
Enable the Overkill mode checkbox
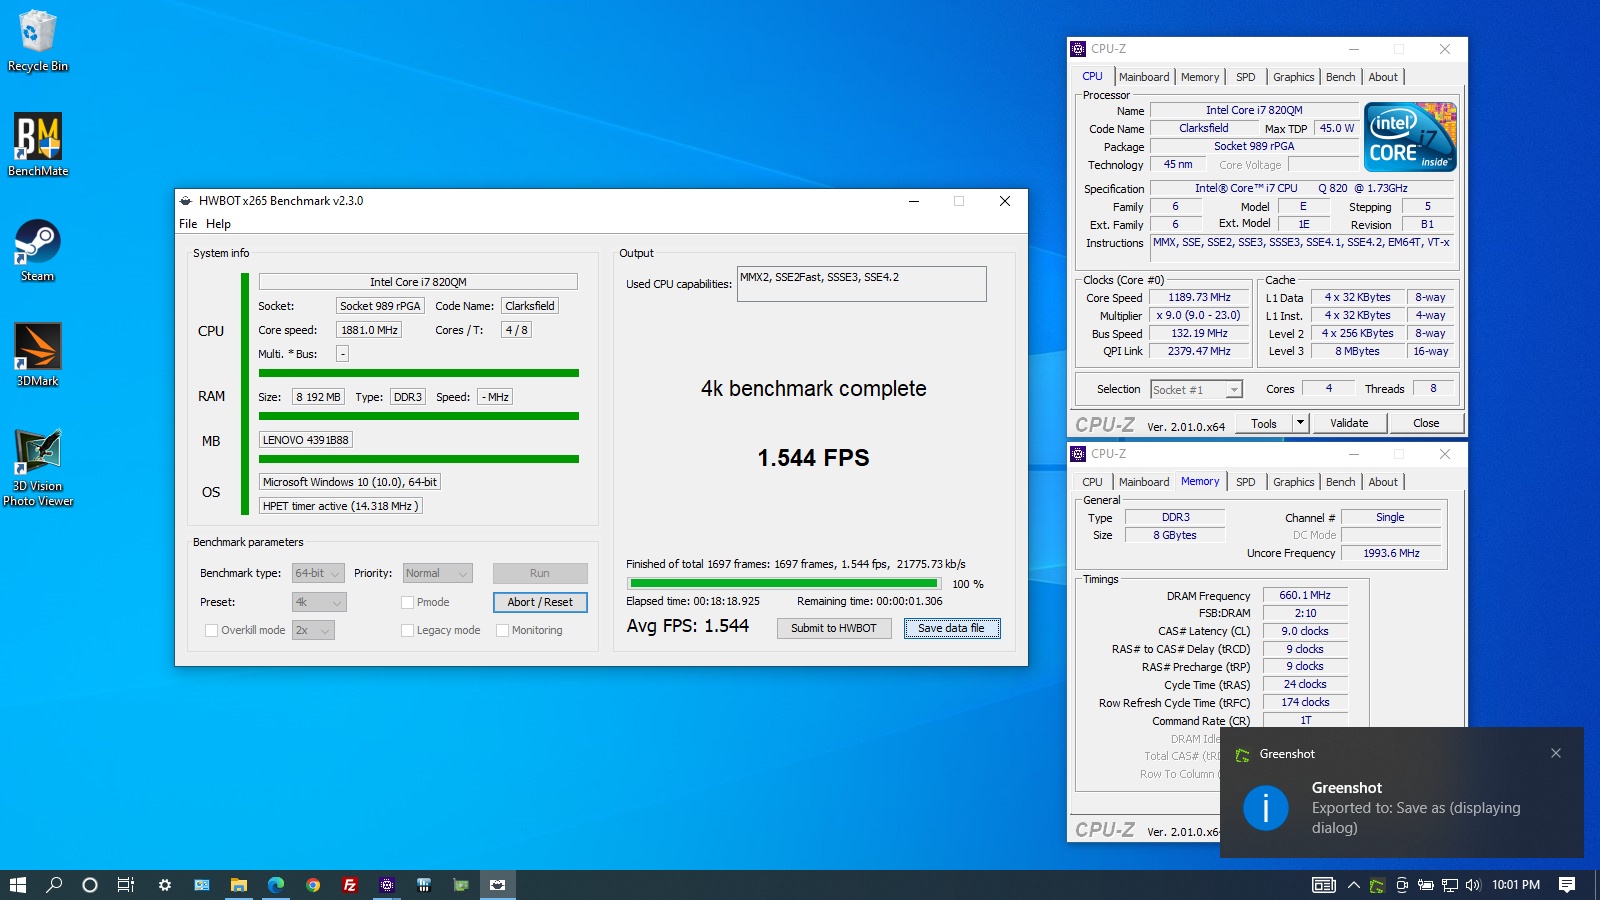(211, 630)
